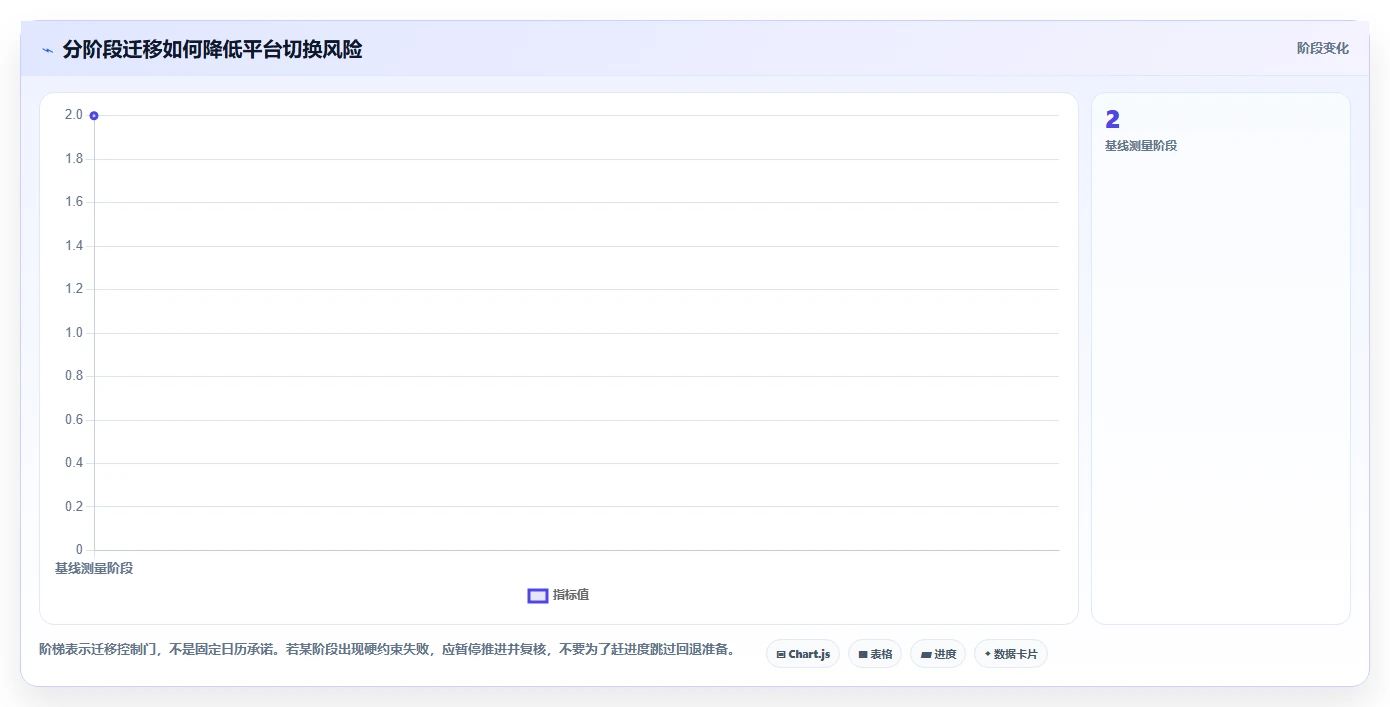Viewport: 1390px width, 707px height.
Task: Toggle the 指标值 legend item
Action: pyautogui.click(x=559, y=595)
